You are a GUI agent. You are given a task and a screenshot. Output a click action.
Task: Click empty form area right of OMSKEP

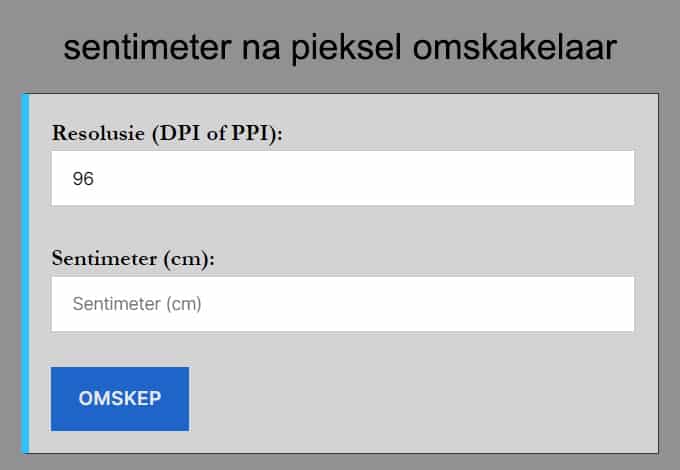(x=420, y=398)
